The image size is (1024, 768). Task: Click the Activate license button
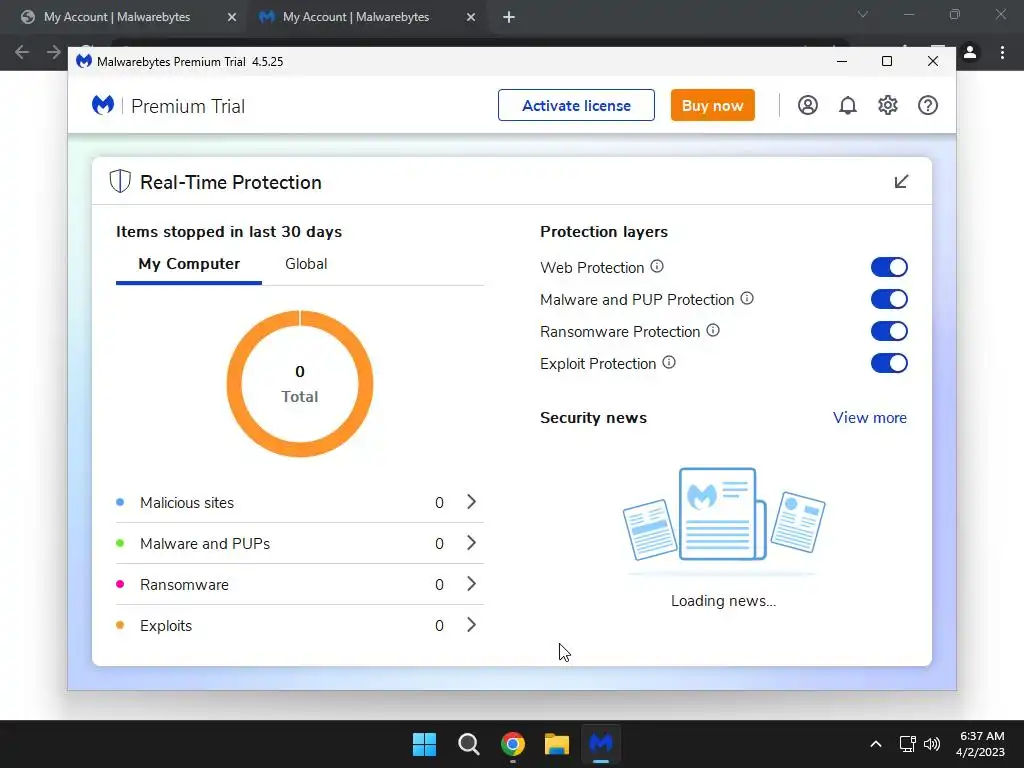point(576,105)
